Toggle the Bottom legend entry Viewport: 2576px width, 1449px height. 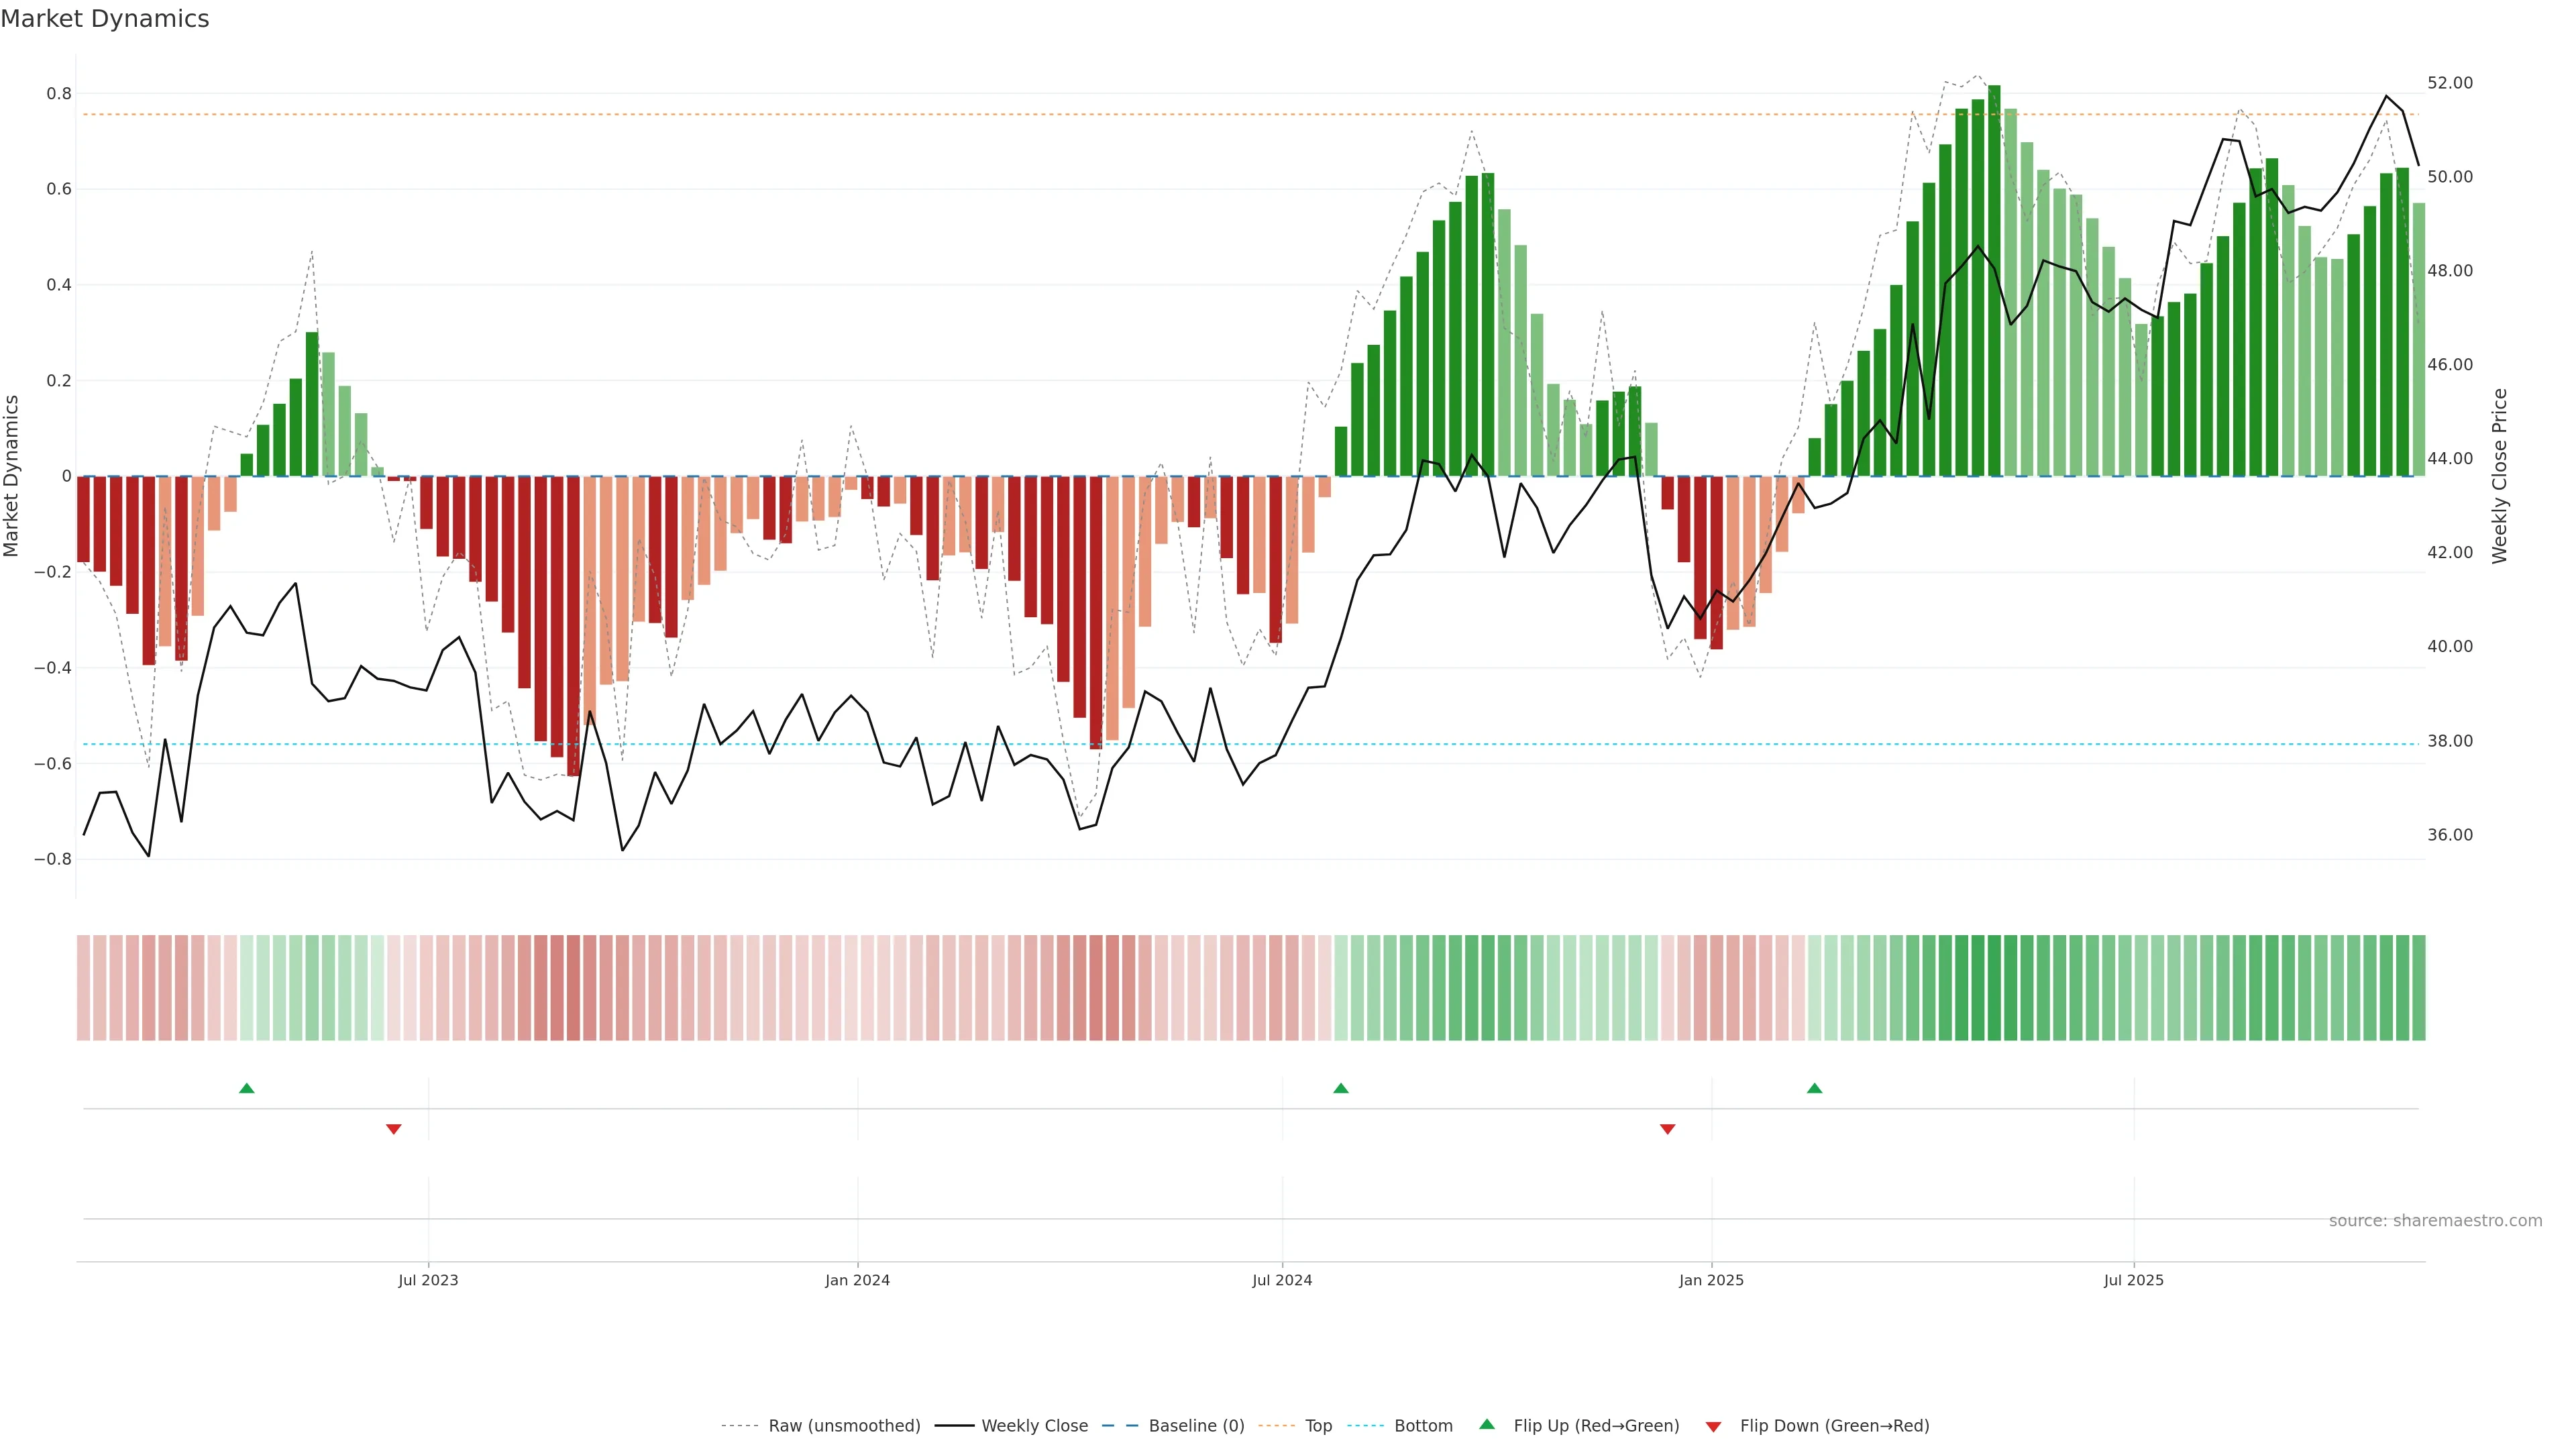(1422, 1426)
